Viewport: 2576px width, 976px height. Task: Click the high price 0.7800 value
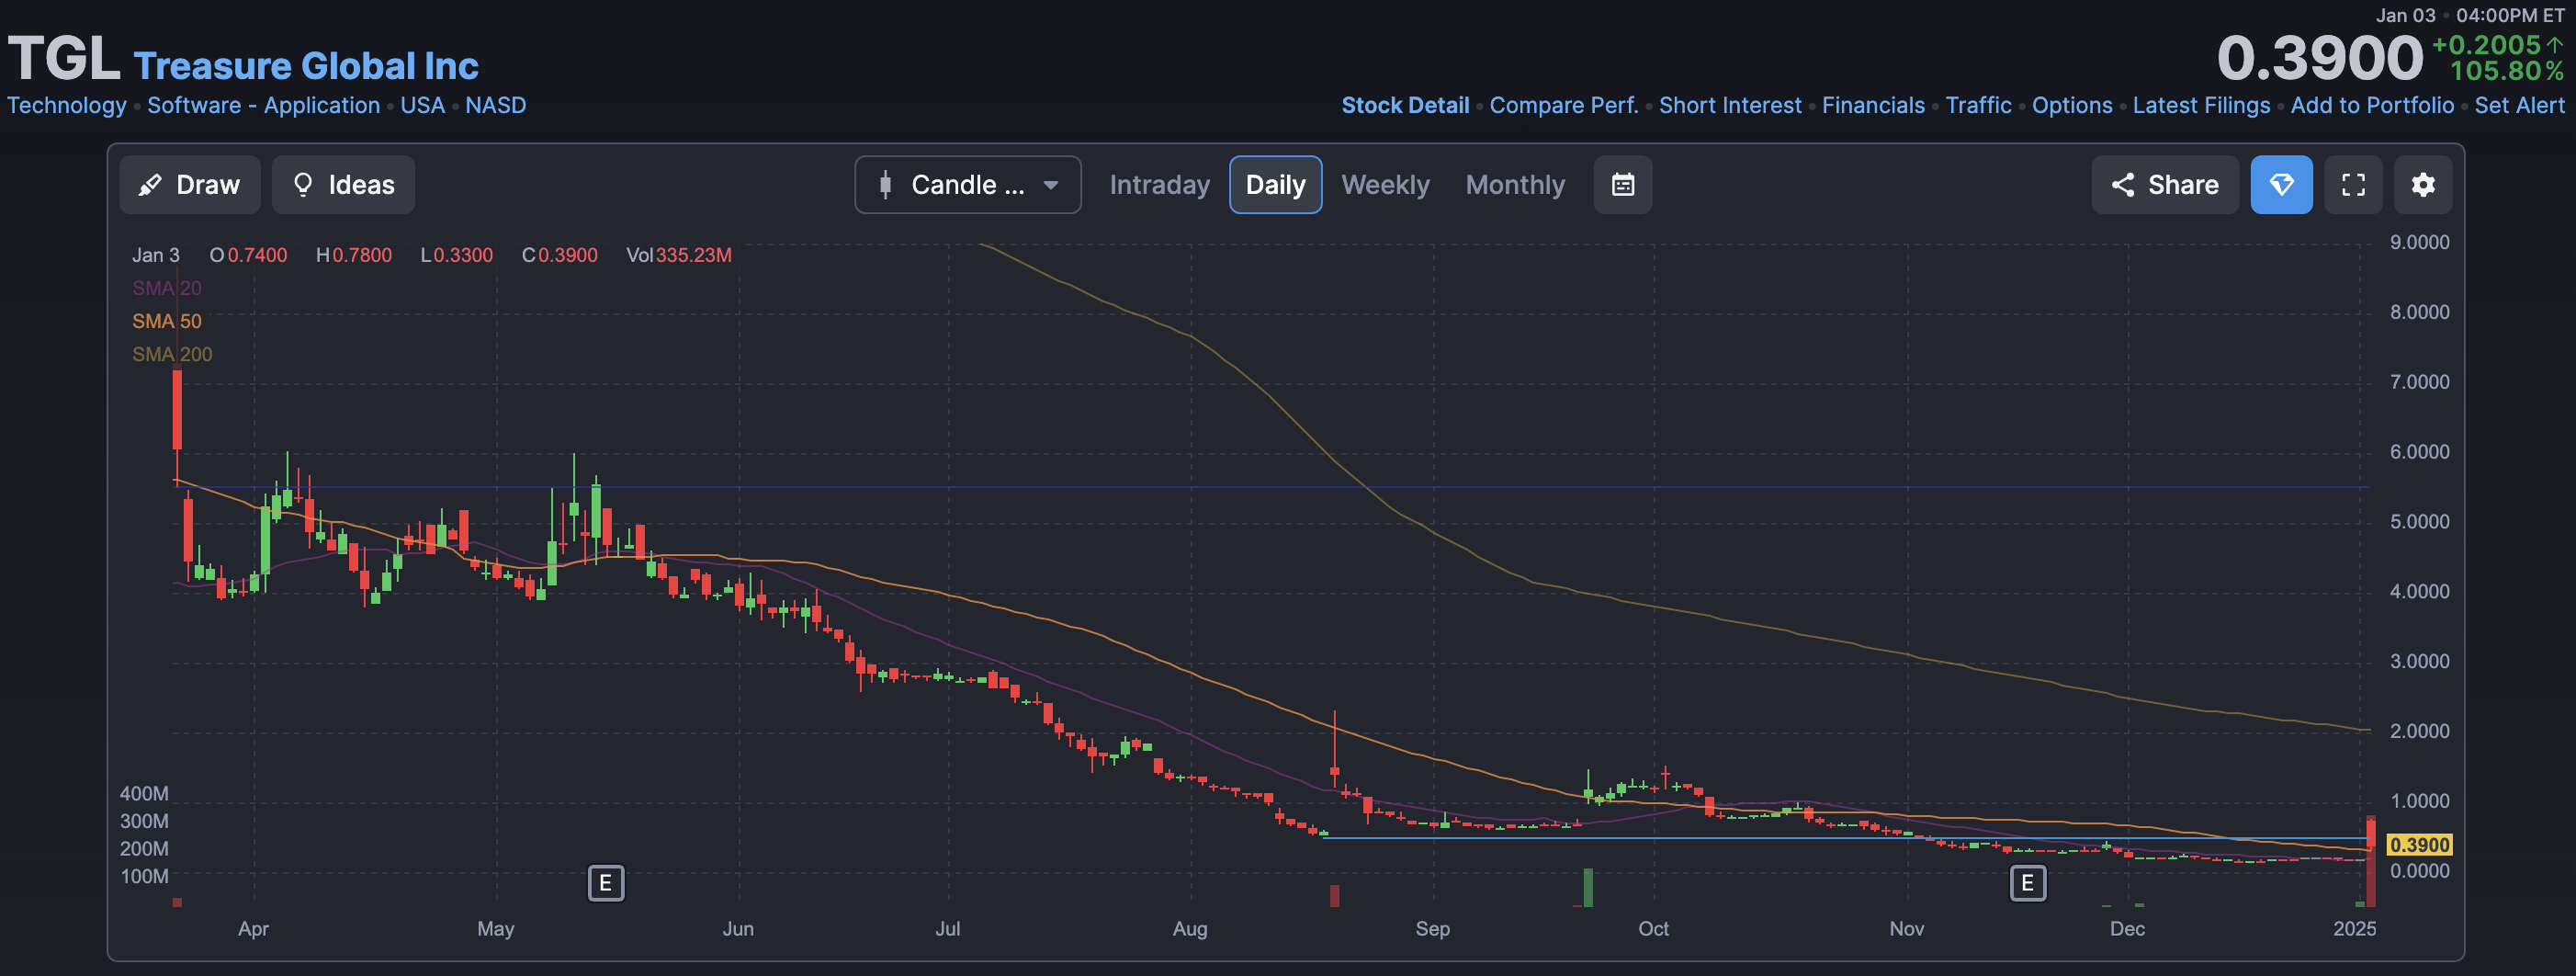362,255
